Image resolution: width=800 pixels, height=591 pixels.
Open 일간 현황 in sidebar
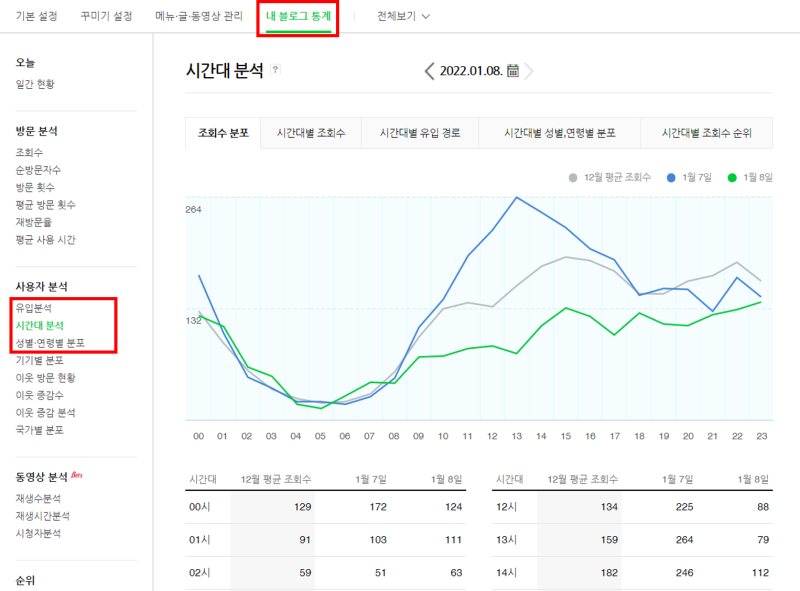pyautogui.click(x=35, y=84)
